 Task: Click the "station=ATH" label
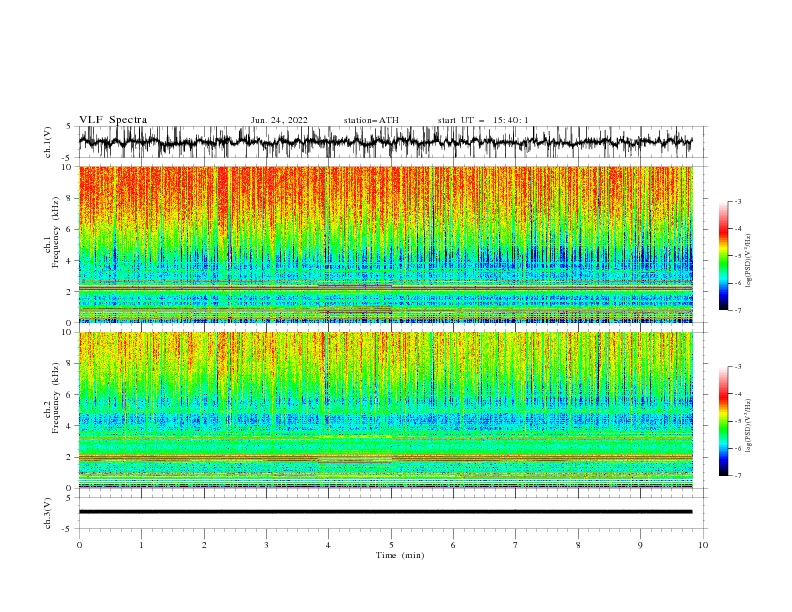click(x=371, y=120)
